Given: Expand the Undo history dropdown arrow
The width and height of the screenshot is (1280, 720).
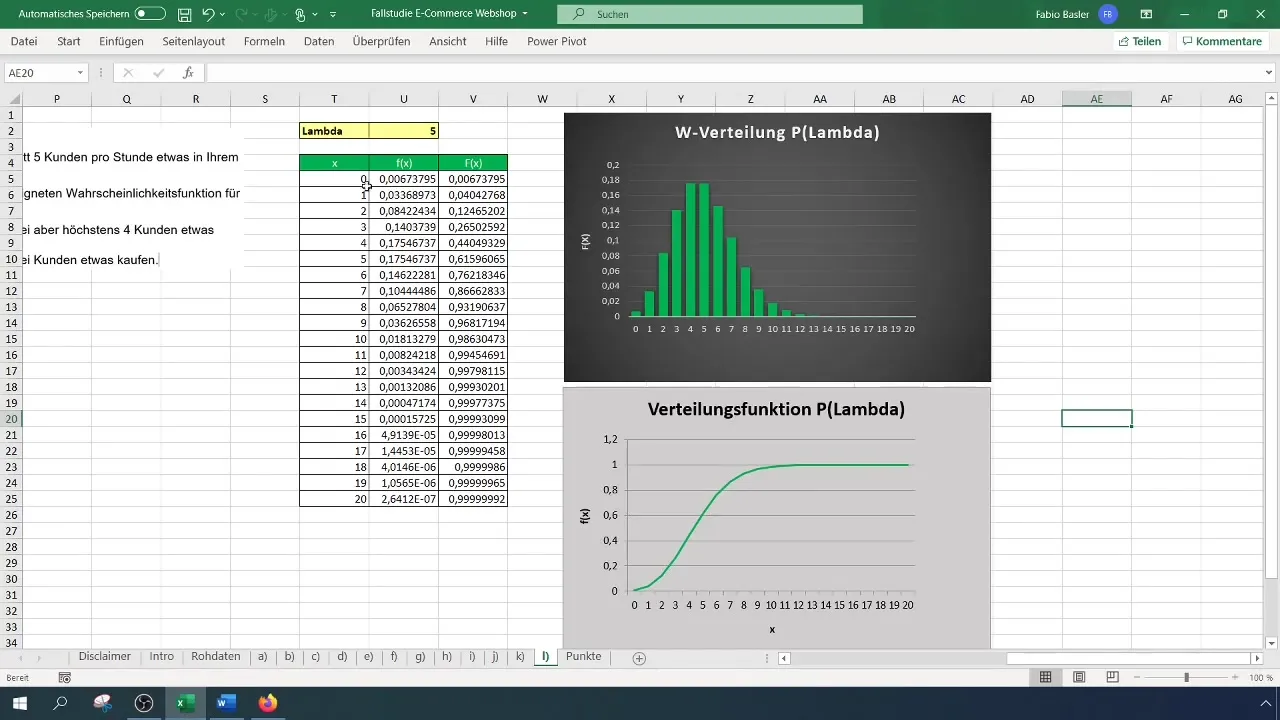Looking at the screenshot, I should [224, 15].
